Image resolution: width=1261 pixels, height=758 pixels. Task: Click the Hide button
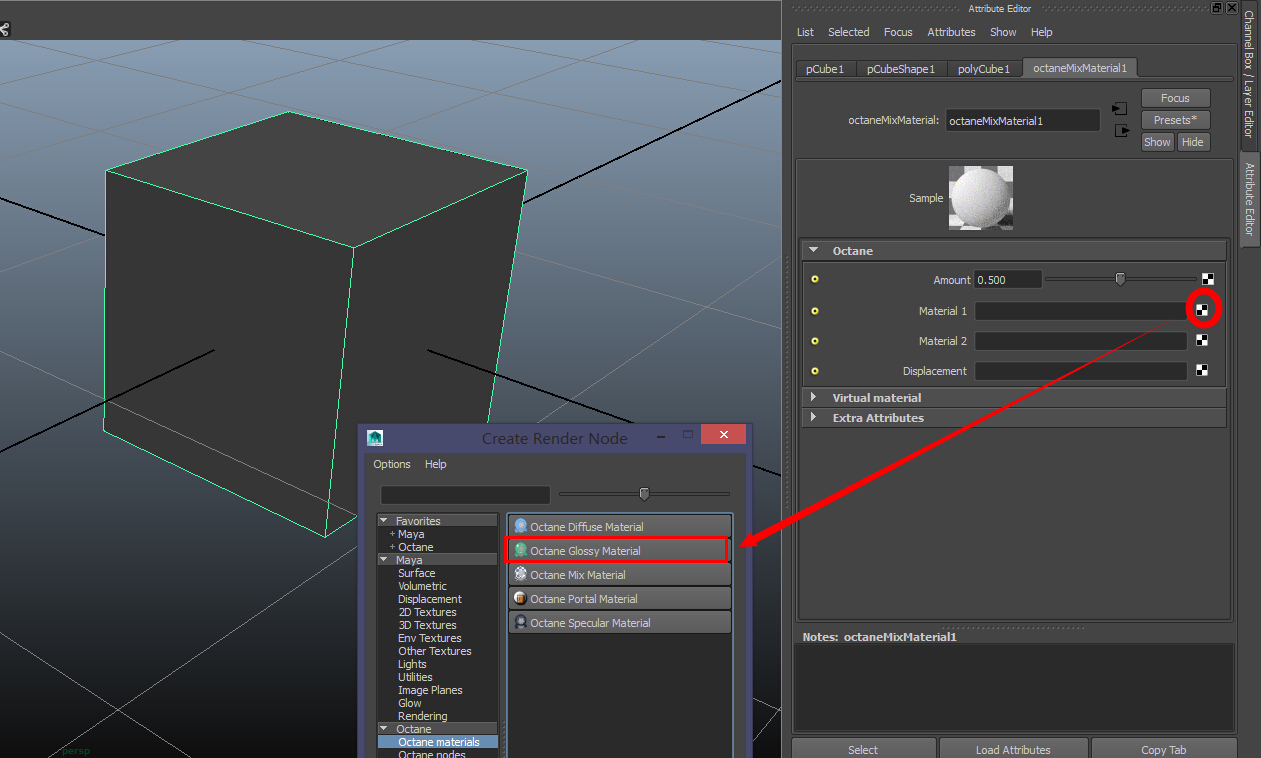coord(1192,142)
